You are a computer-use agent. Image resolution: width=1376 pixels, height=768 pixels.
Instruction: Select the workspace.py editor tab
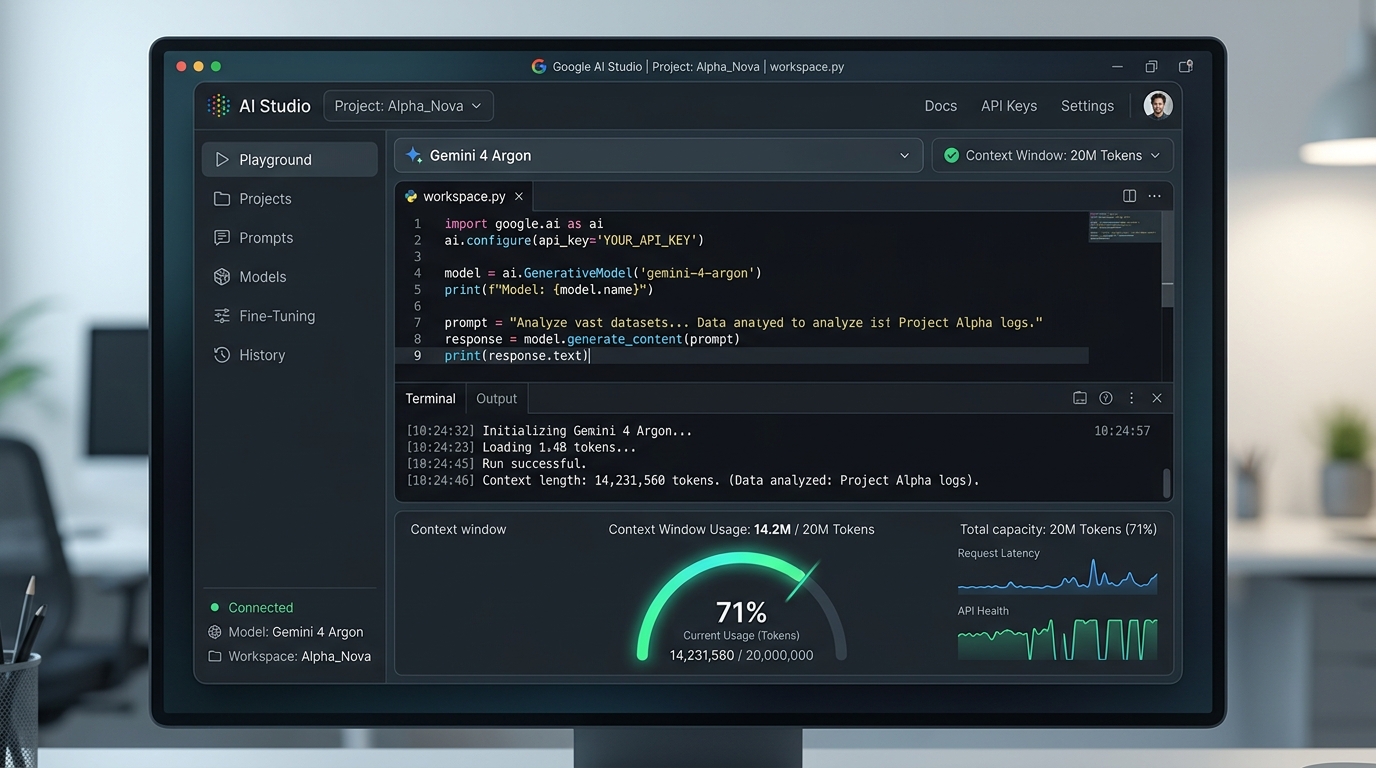[x=465, y=196]
